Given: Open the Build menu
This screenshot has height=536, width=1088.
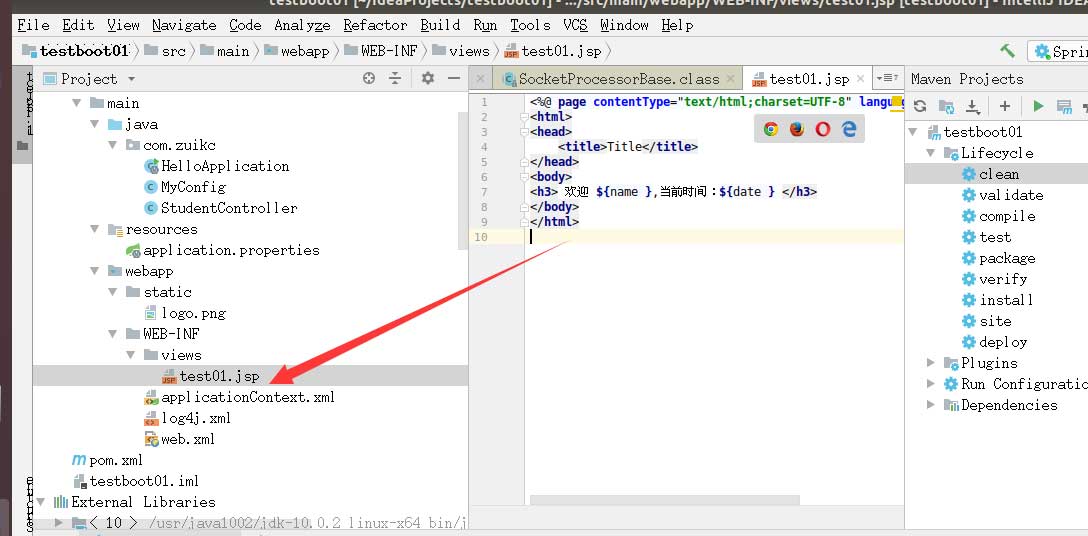Looking at the screenshot, I should [440, 25].
